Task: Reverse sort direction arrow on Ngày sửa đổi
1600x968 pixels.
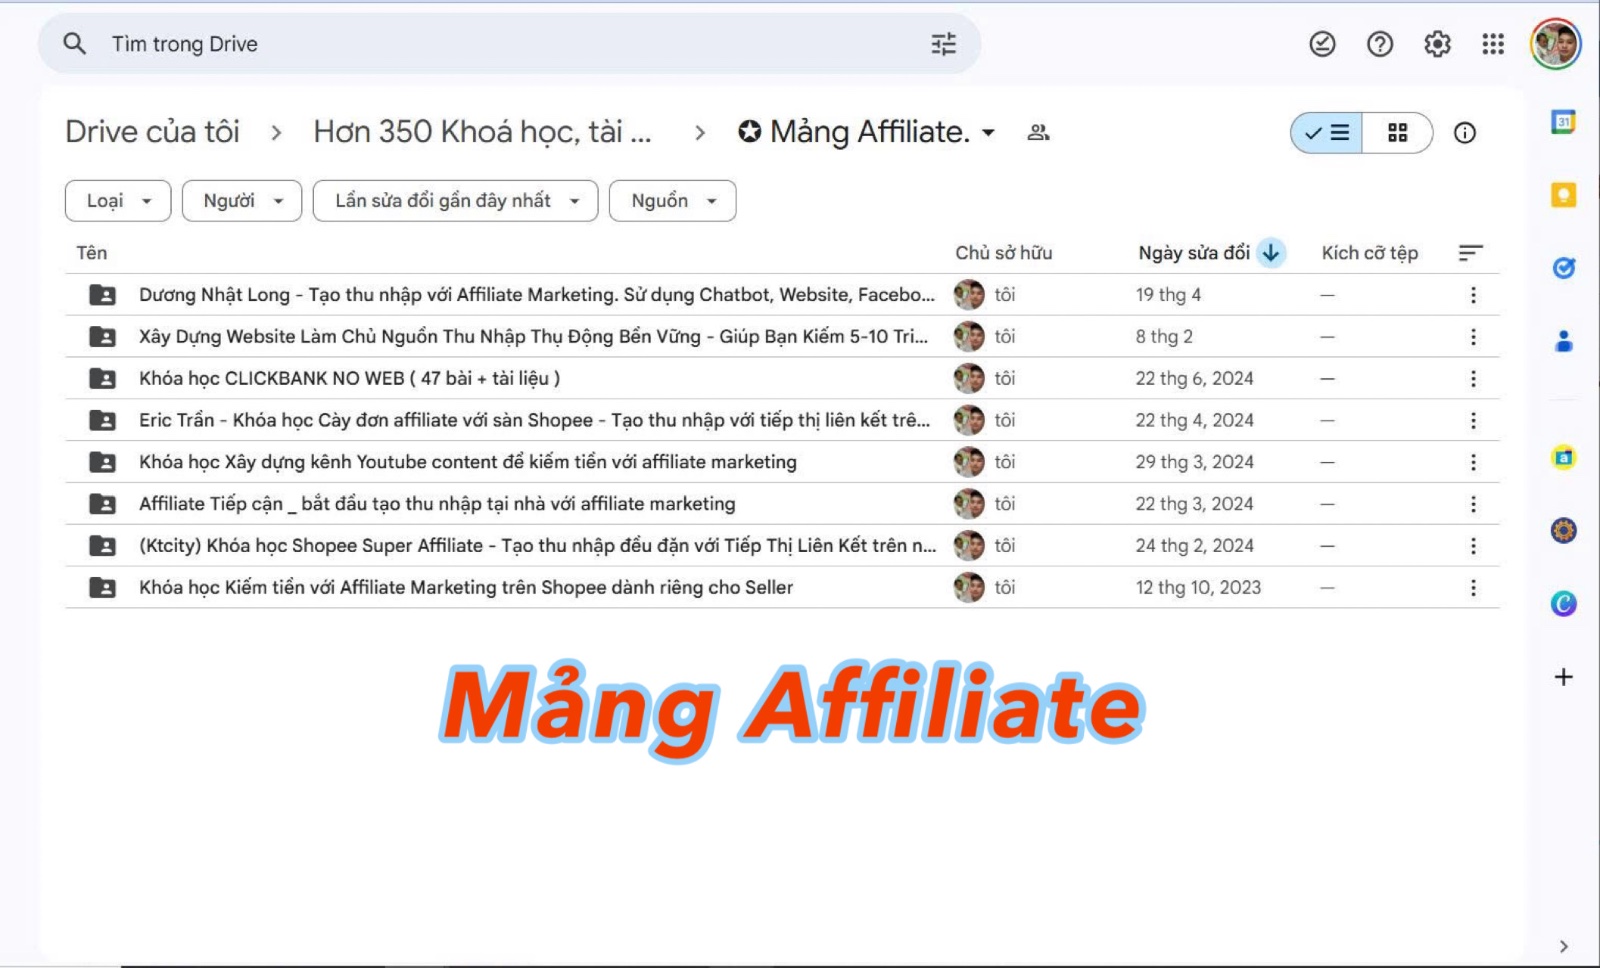Action: click(1270, 253)
